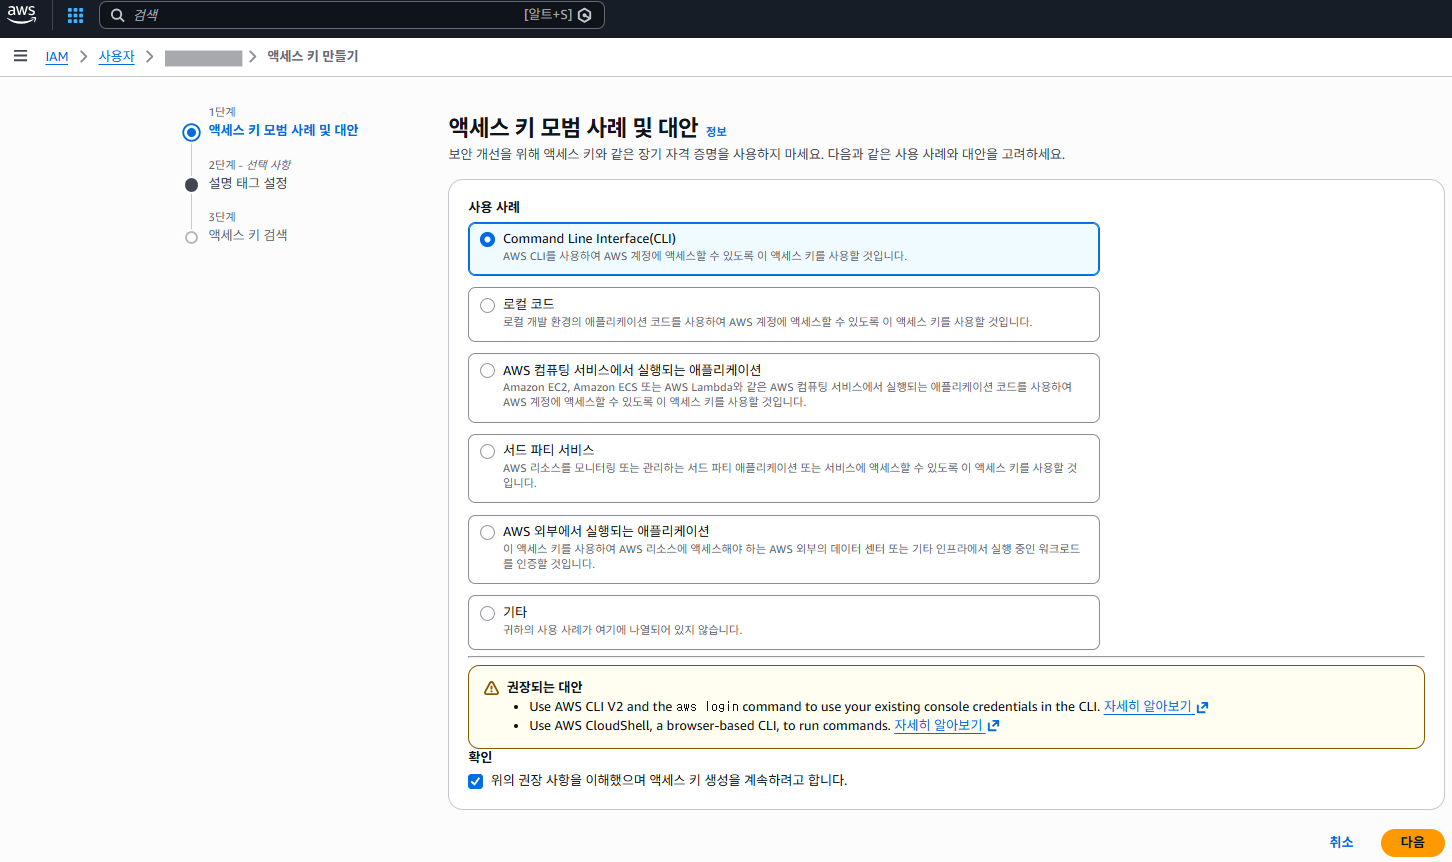Screen dimensions: 1452x862
Task: Click the step 3 empty circle for 액세스 키 검색
Action: (x=191, y=237)
